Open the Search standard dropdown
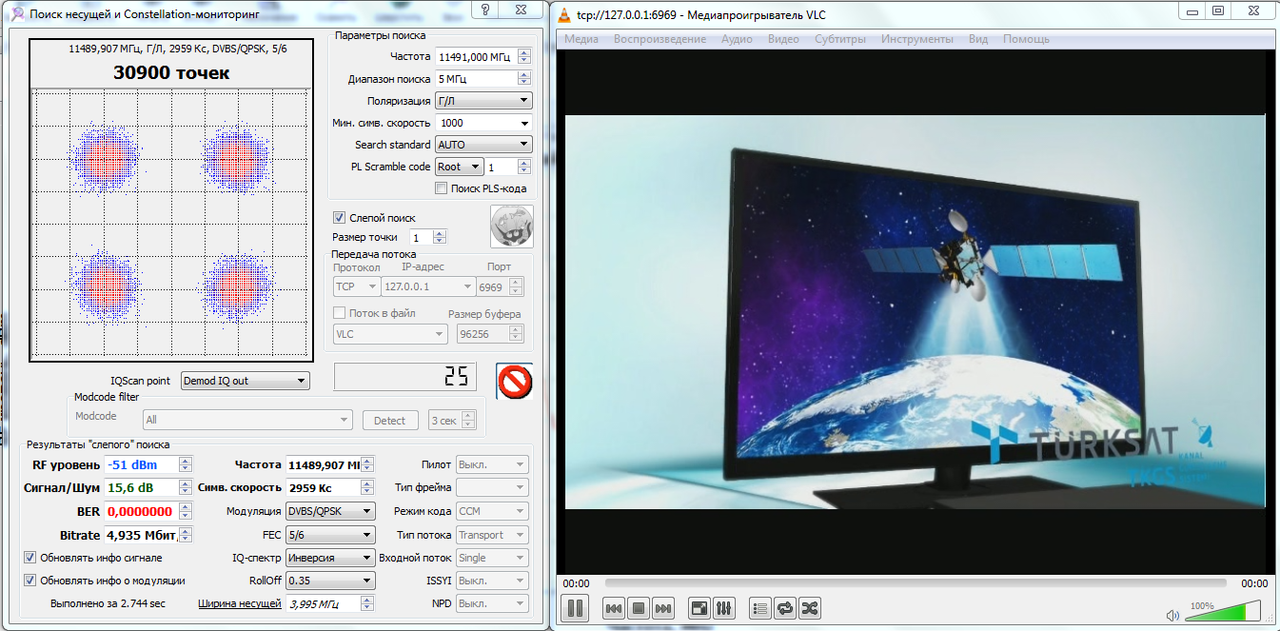Viewport: 1280px width, 631px height. click(x=484, y=145)
